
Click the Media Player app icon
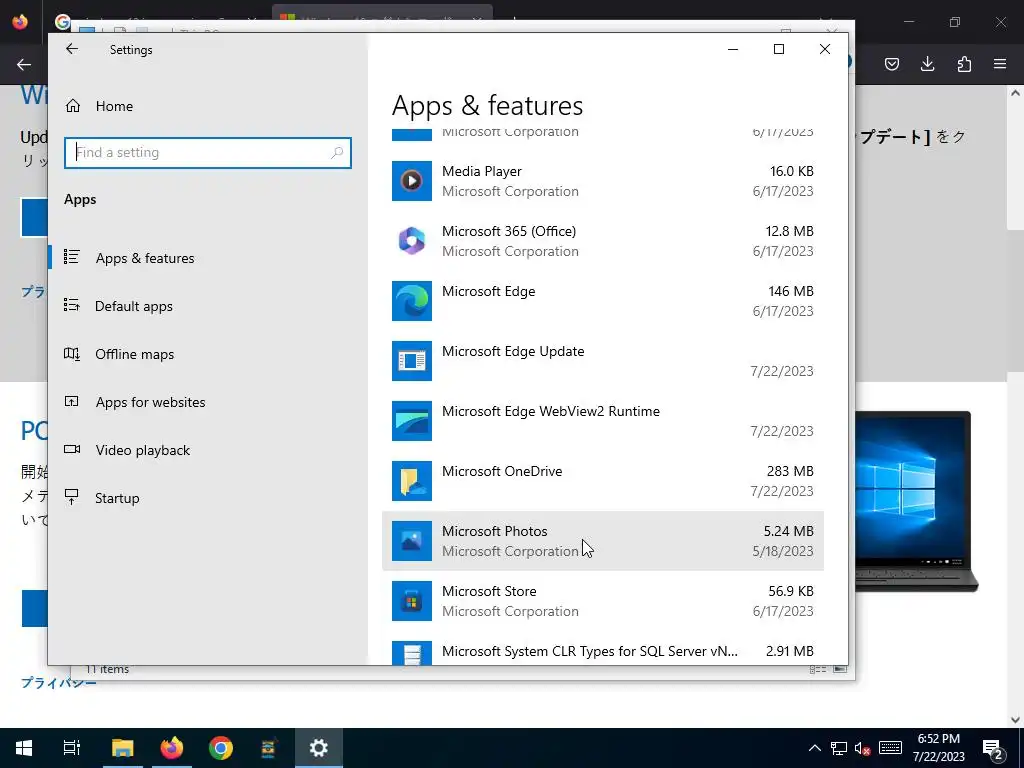coord(411,181)
